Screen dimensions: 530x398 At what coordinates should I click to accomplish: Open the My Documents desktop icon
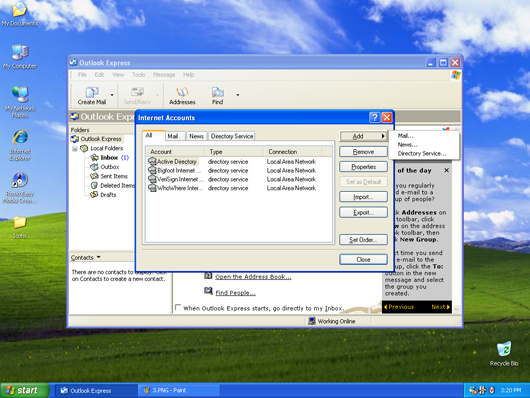pos(20,14)
